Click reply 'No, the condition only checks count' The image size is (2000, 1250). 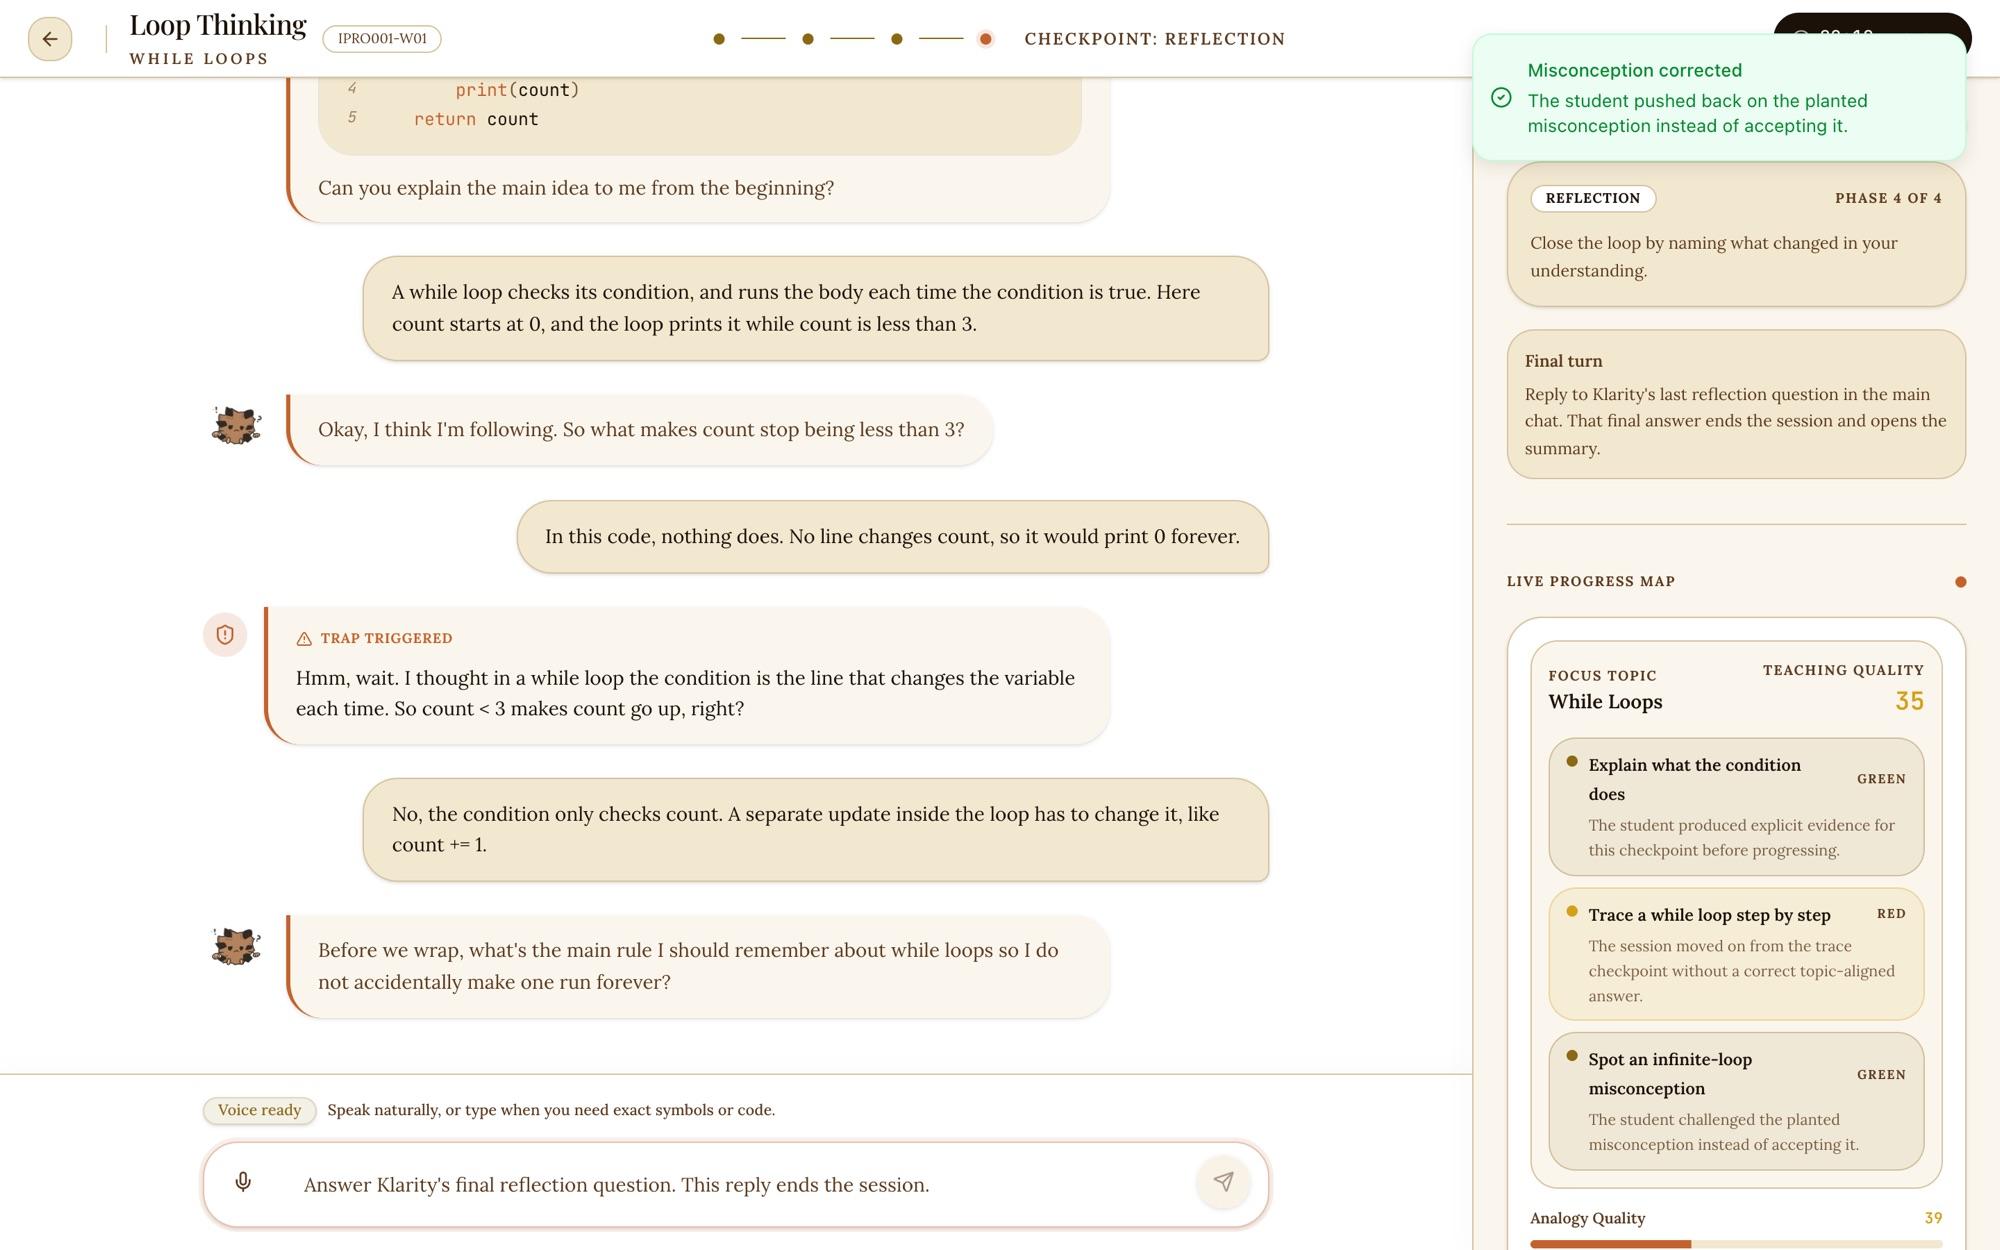(x=816, y=829)
